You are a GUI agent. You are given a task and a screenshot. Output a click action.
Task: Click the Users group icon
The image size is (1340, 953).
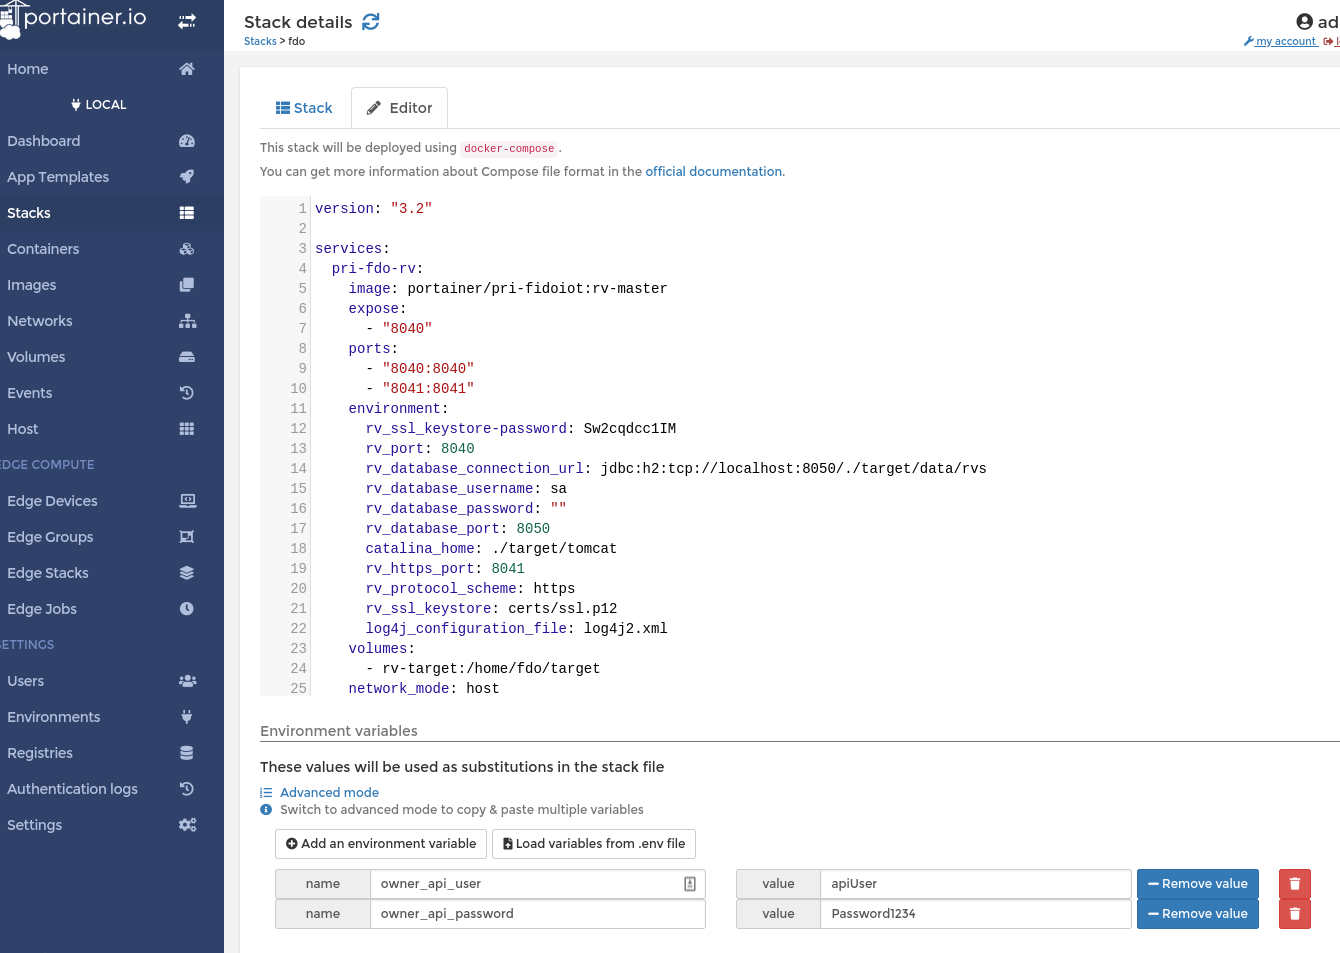point(187,681)
